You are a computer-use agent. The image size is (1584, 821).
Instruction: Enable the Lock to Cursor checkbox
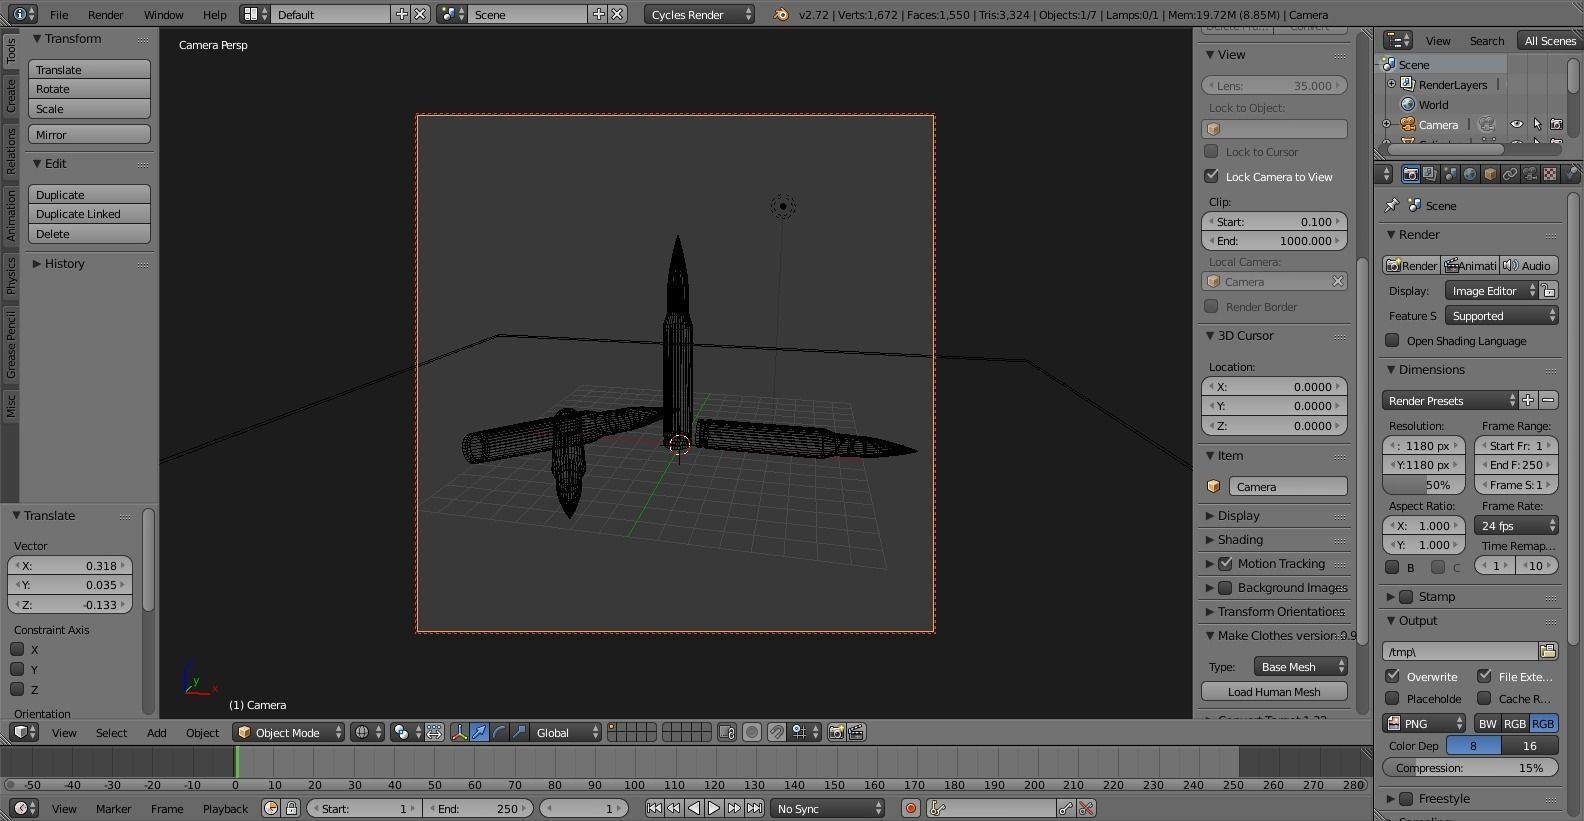click(x=1211, y=151)
